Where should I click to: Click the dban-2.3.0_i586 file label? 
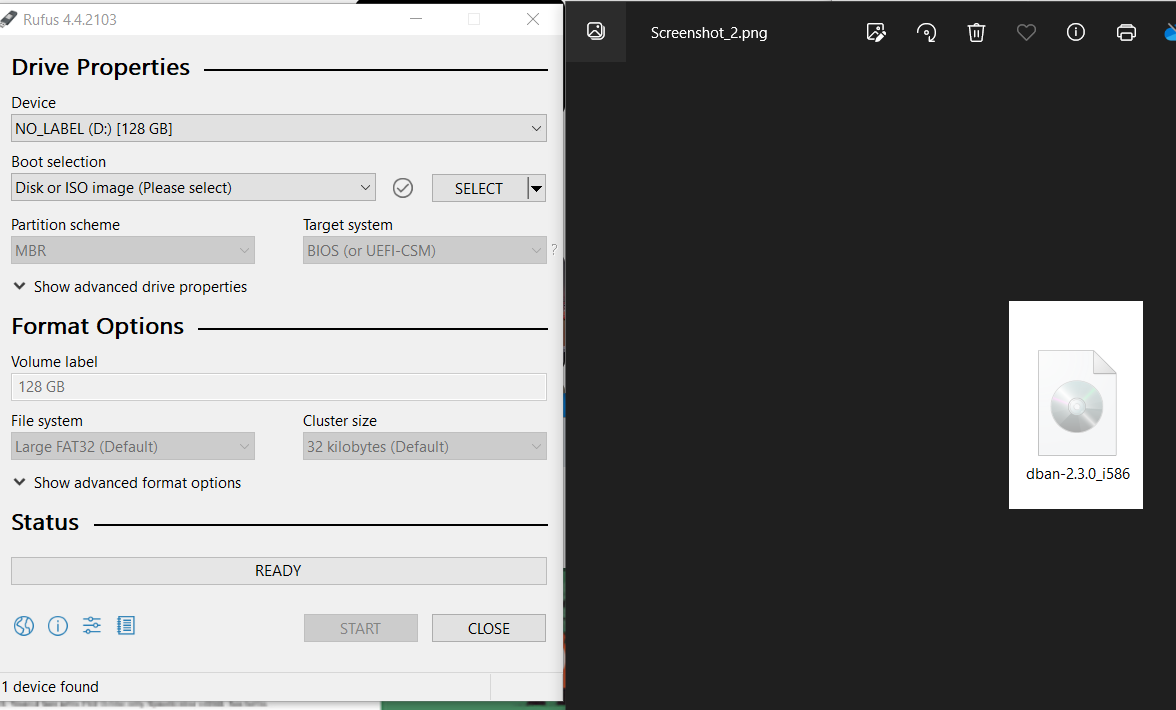1078,474
